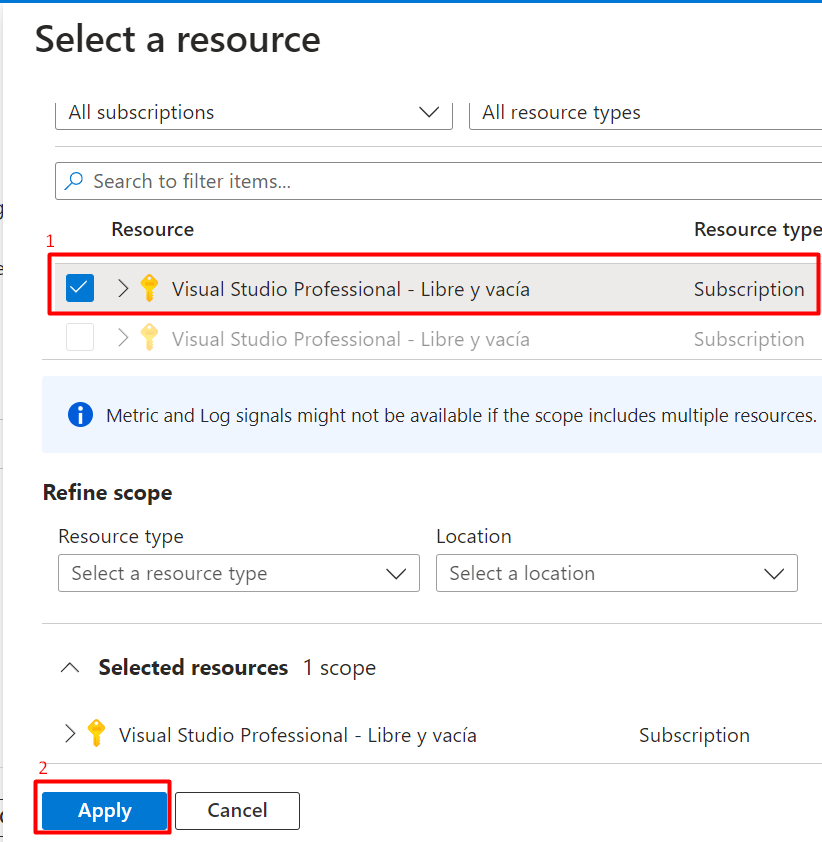822x842 pixels.
Task: Tick the unchecked greyed-out subscription checkbox
Action: 80,337
